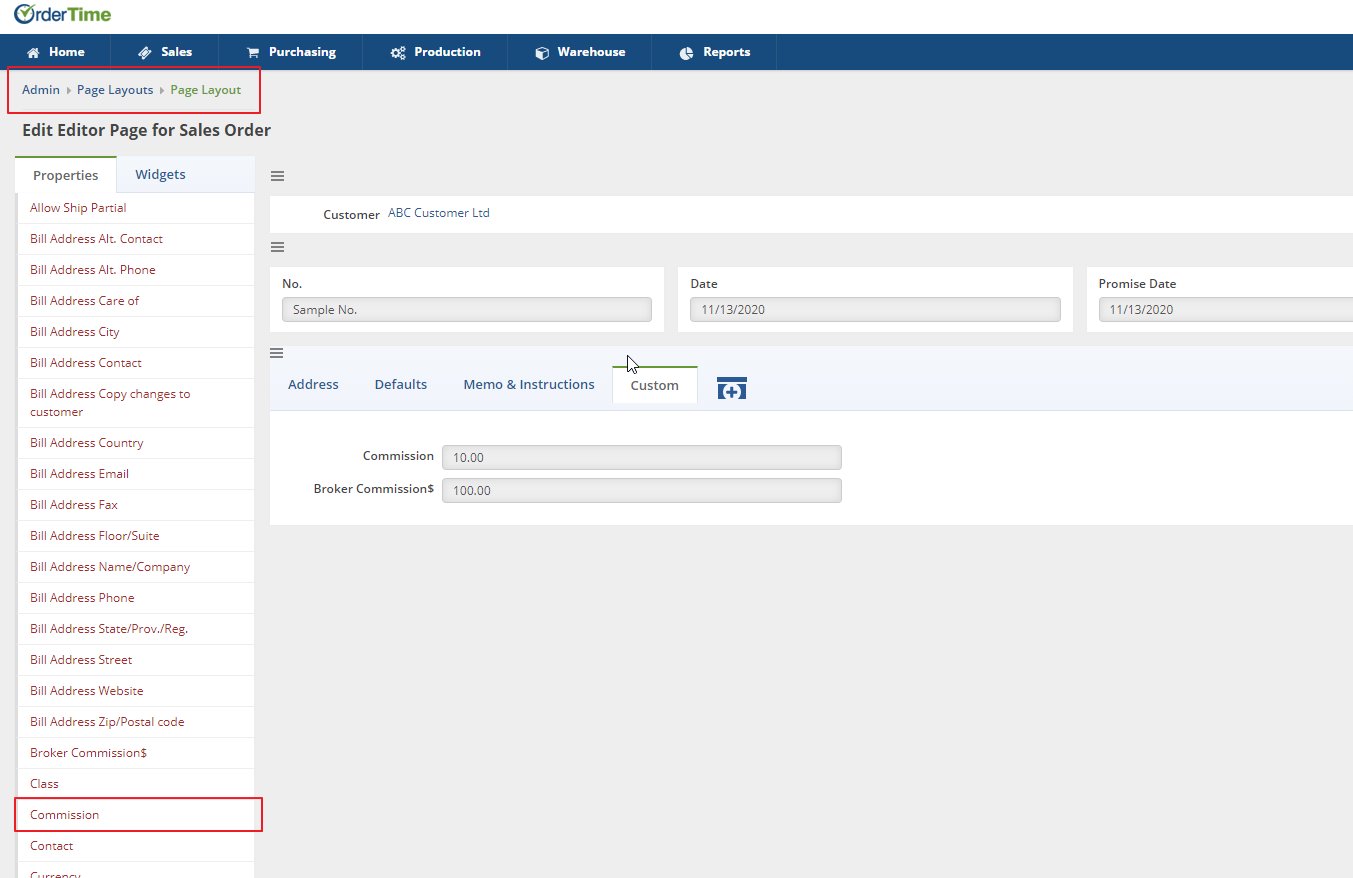
Task: Click the Date field
Action: pyautogui.click(x=875, y=310)
